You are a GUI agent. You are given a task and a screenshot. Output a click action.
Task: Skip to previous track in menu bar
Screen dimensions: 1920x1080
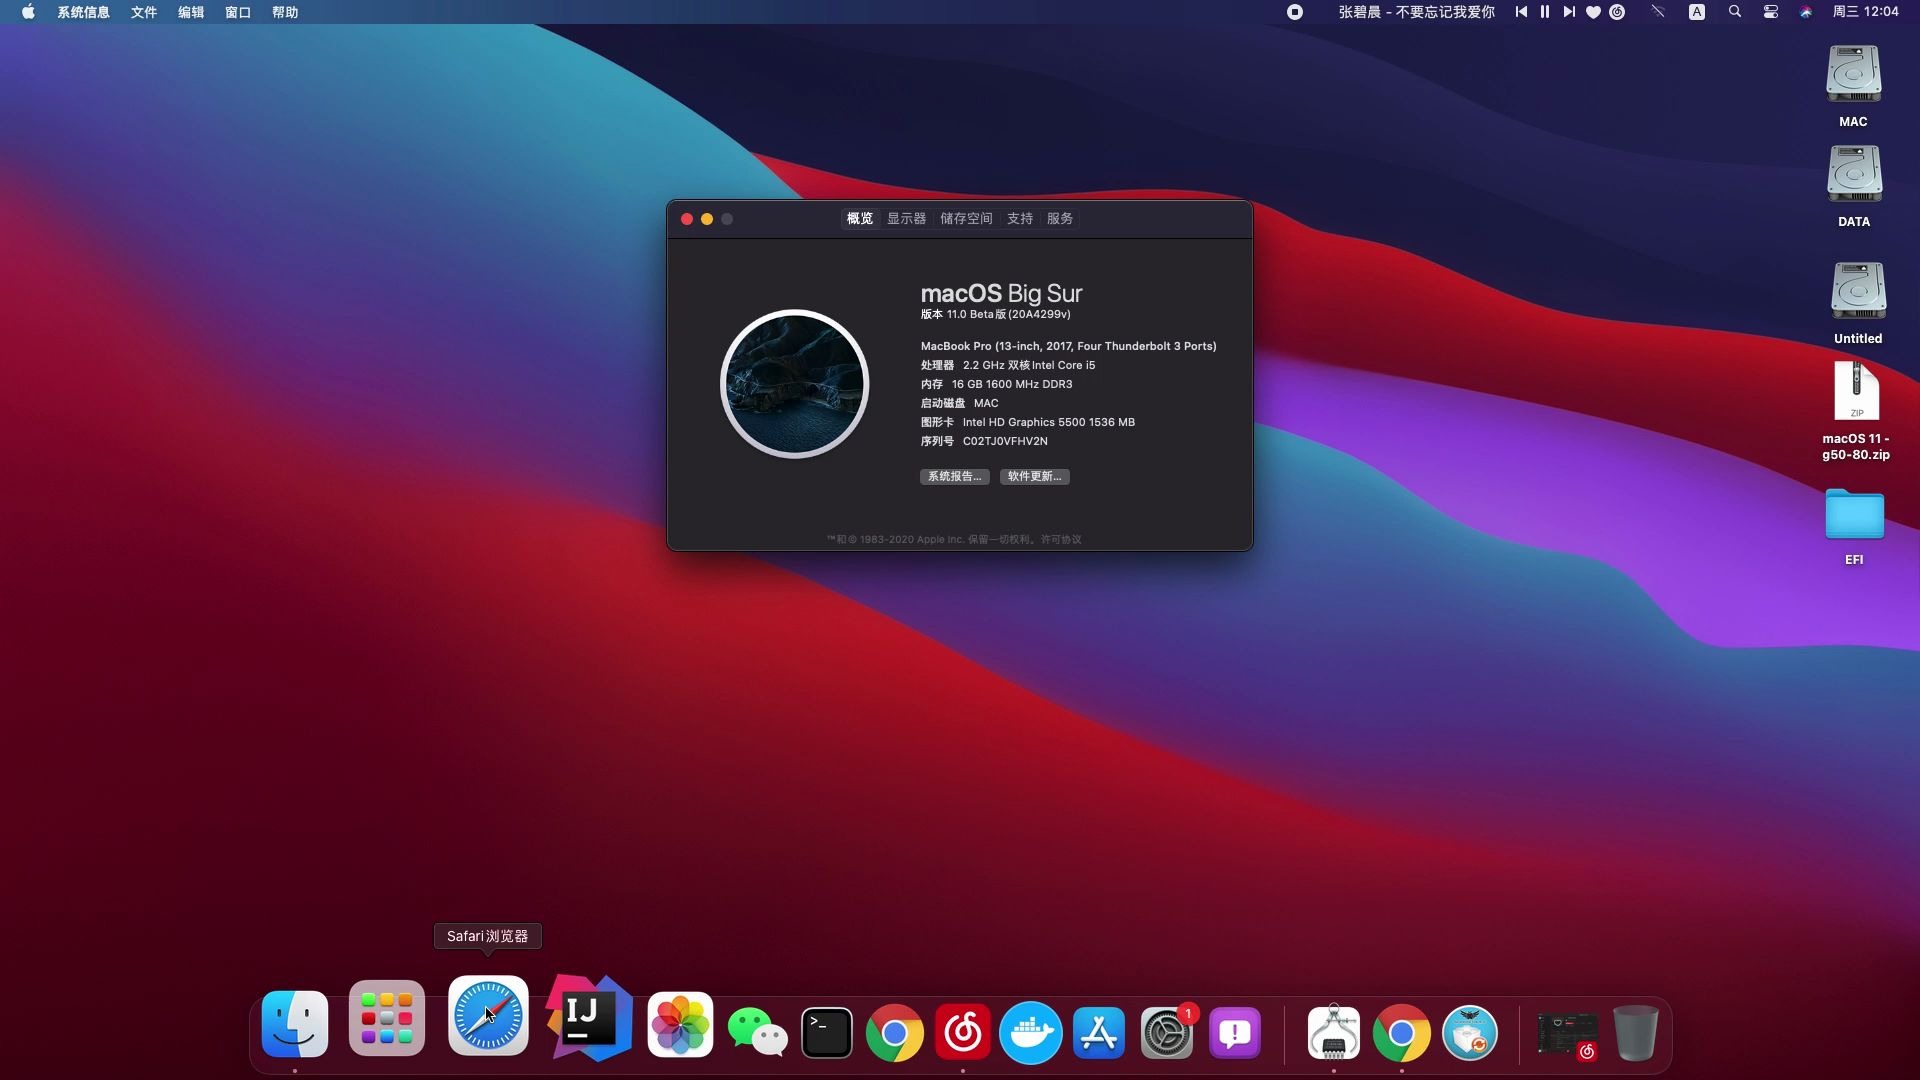[1521, 12]
